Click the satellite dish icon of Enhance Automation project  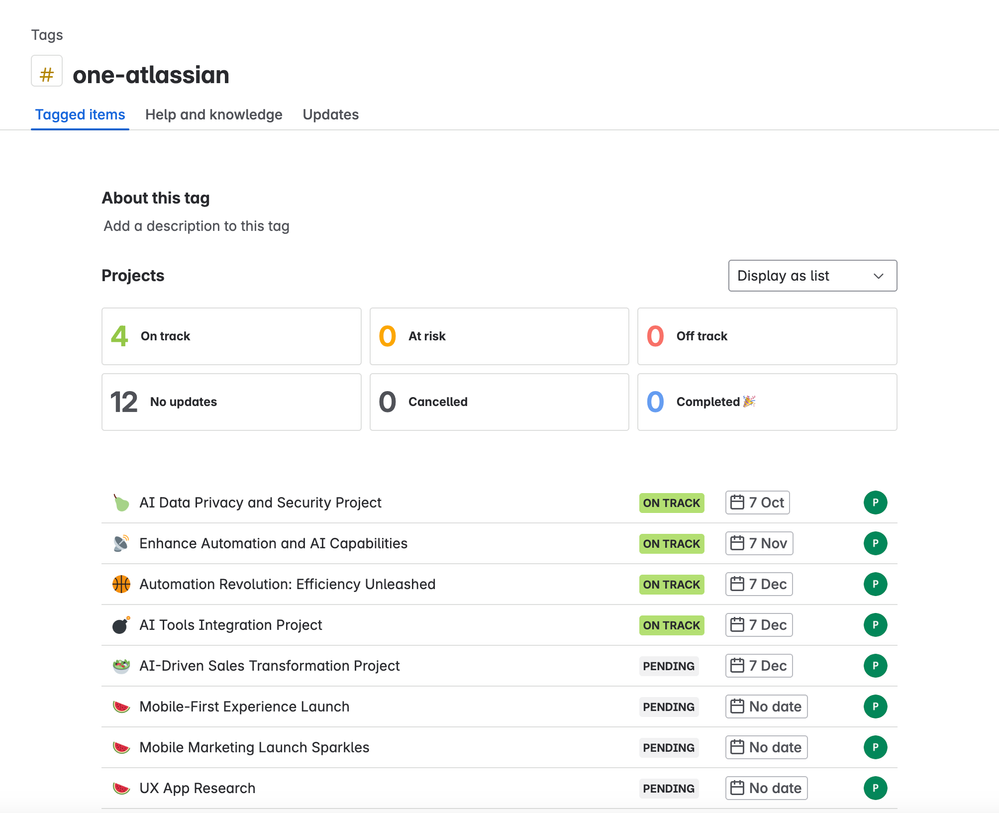(x=121, y=543)
